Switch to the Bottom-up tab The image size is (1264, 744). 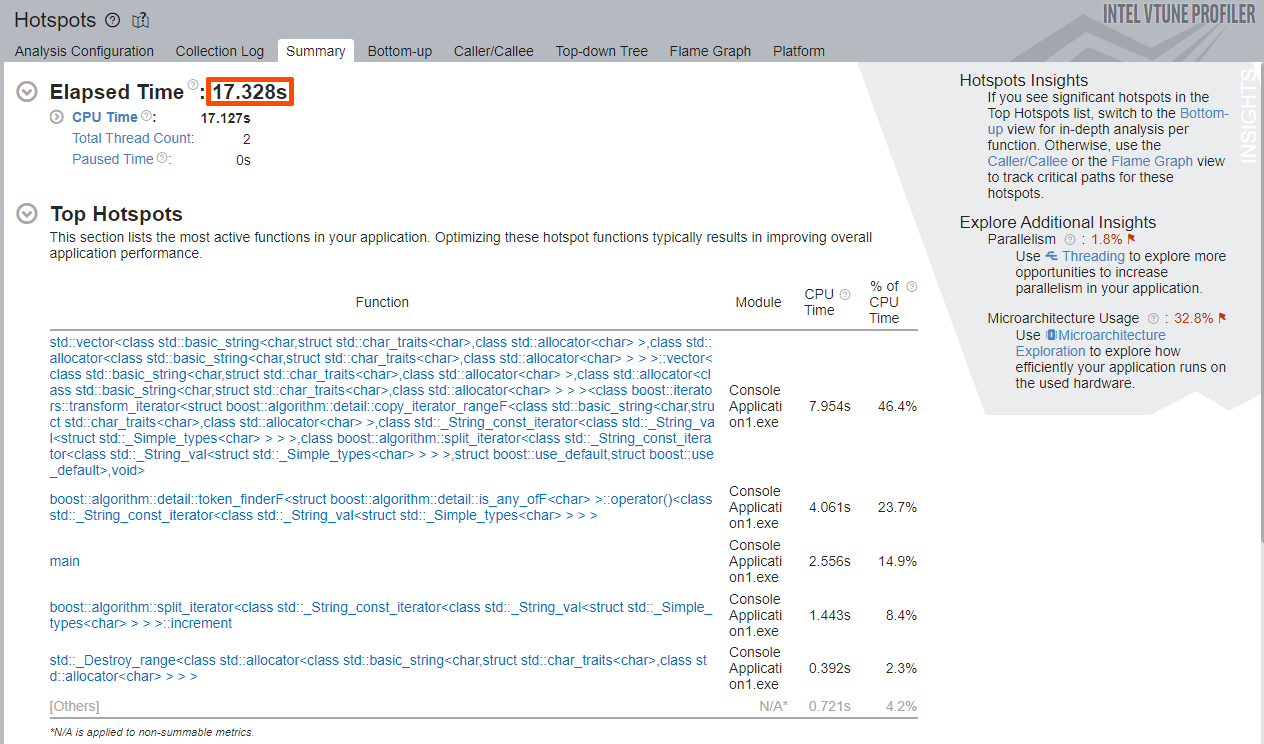(400, 51)
